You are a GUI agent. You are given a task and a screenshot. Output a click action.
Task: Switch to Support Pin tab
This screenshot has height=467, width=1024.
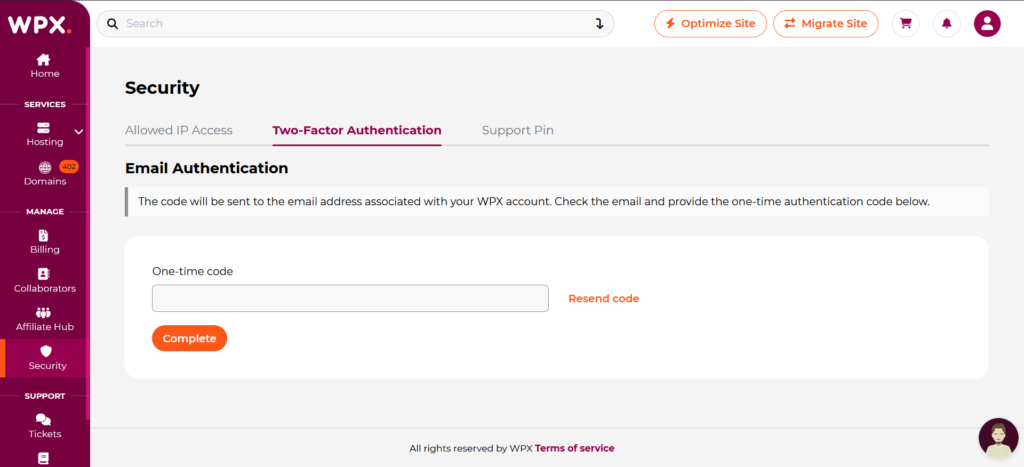point(517,130)
